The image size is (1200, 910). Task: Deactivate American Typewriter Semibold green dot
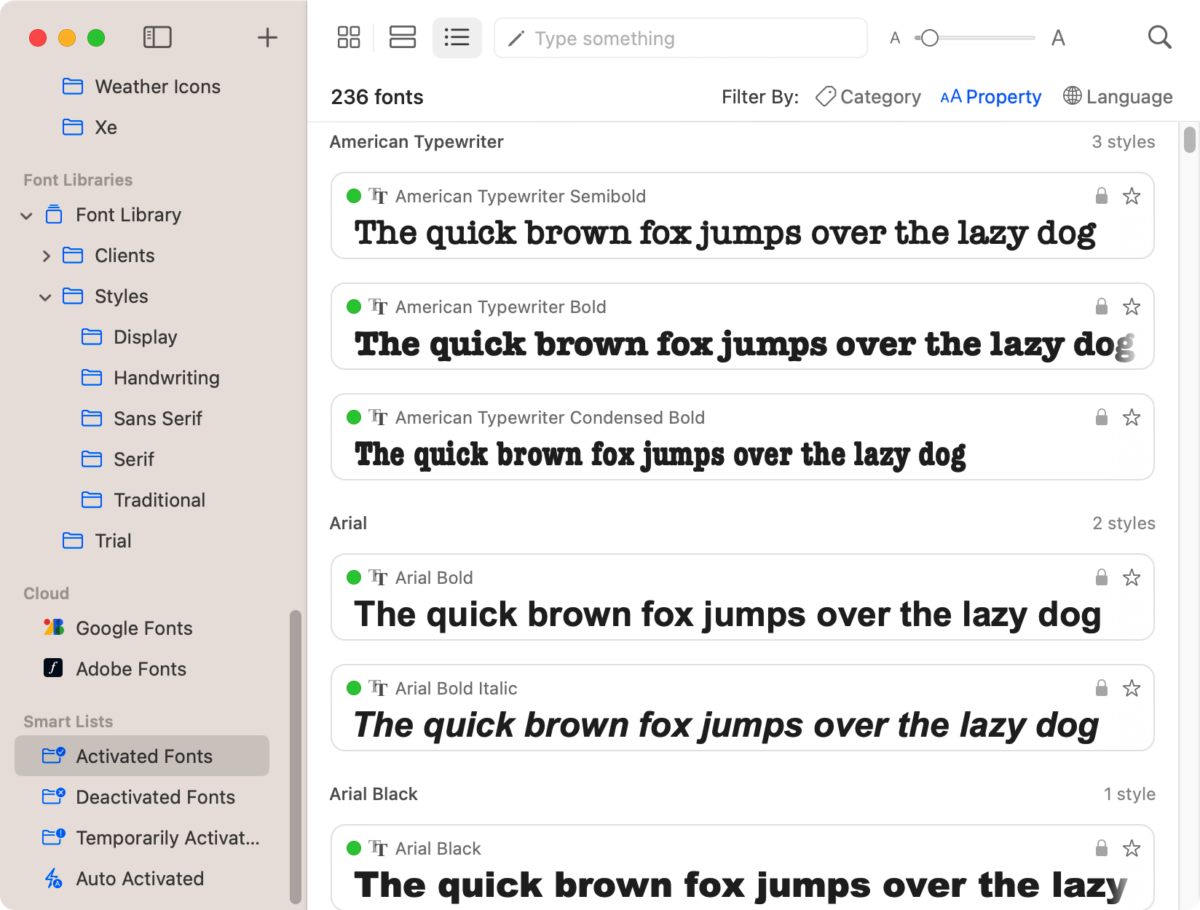click(x=353, y=196)
